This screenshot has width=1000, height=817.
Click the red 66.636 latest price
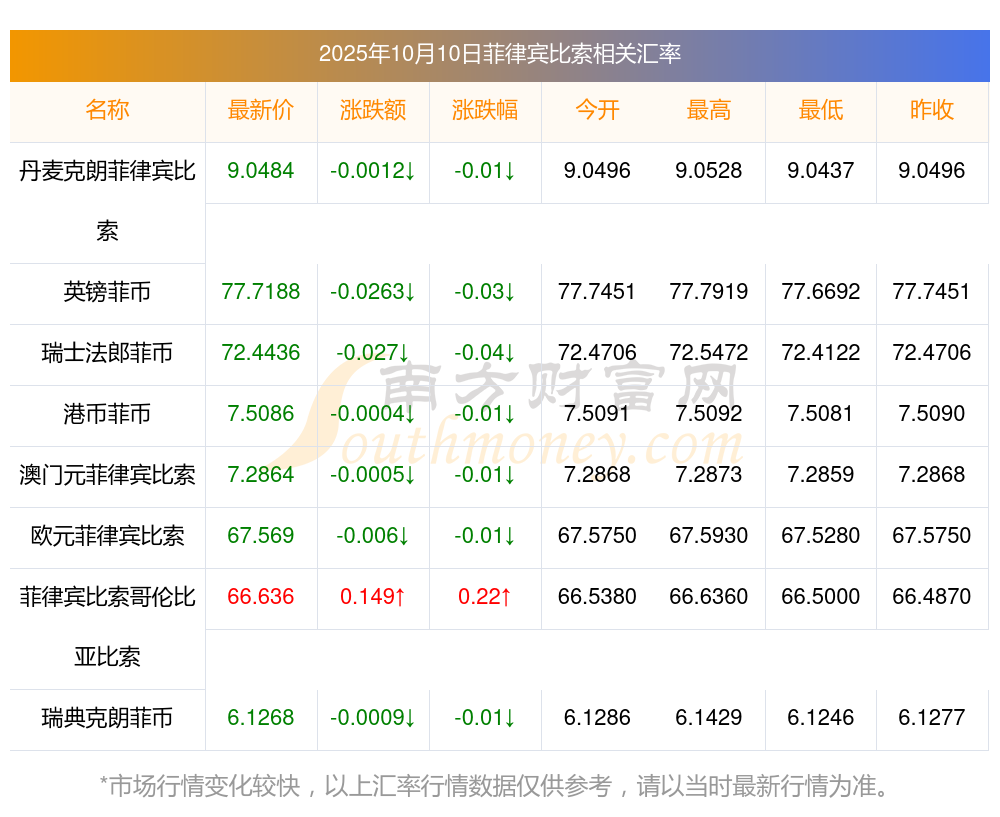pyautogui.click(x=260, y=597)
